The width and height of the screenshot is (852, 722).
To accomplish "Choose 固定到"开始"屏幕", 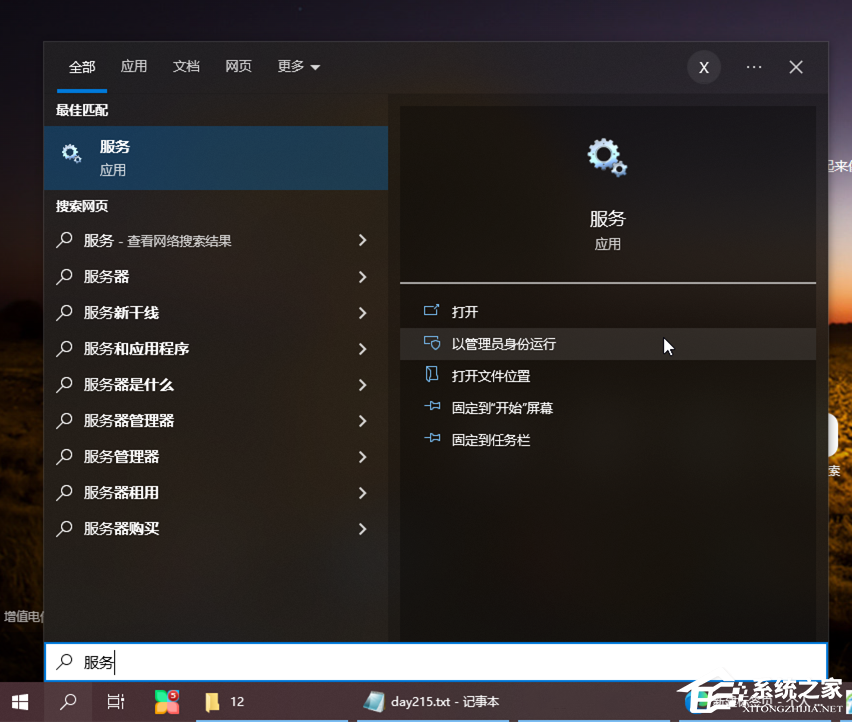I will pos(608,408).
